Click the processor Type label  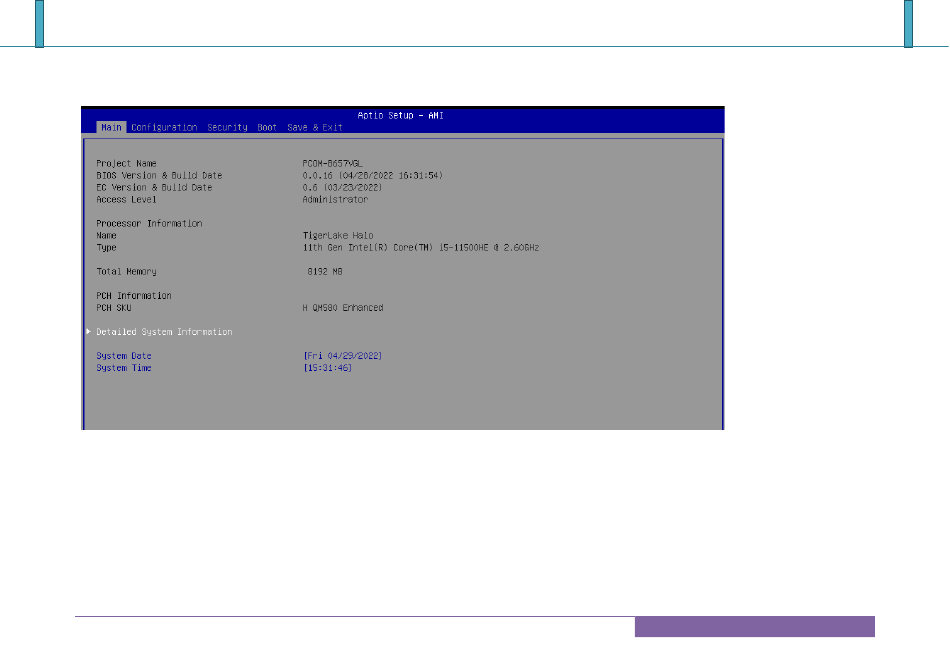click(x=106, y=248)
